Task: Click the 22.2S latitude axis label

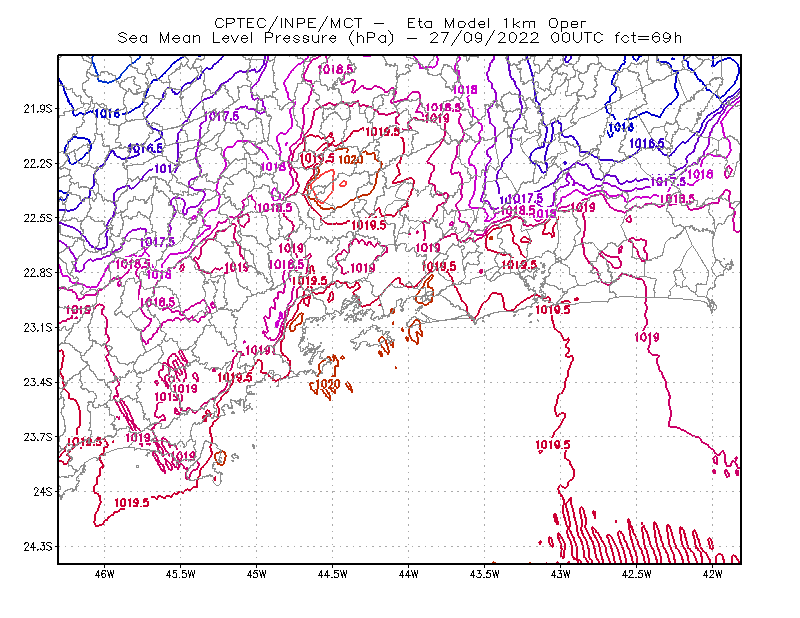Action: tap(38, 163)
